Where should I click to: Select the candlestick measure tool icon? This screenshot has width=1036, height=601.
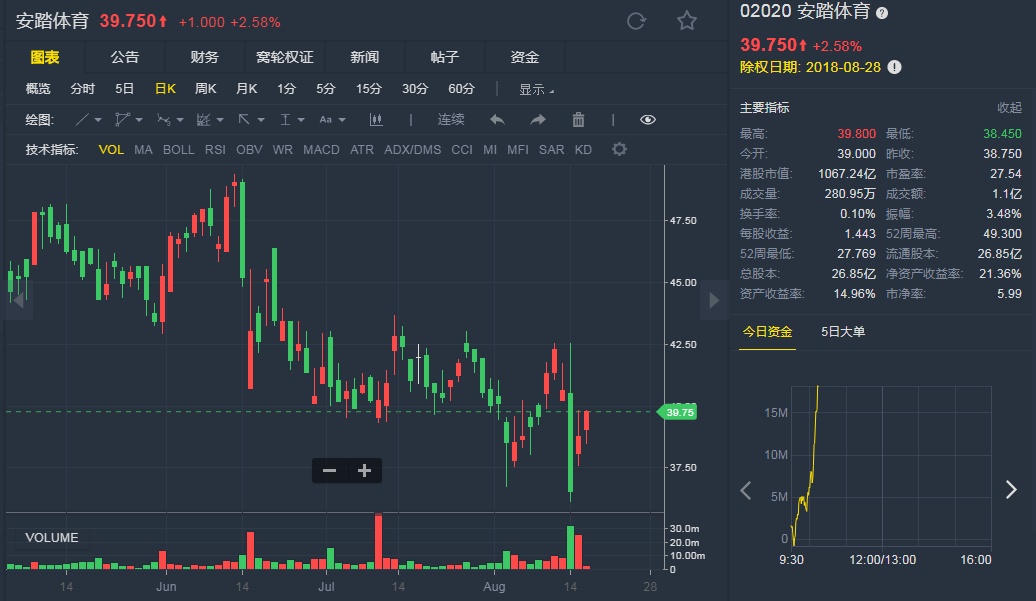pyautogui.click(x=376, y=120)
